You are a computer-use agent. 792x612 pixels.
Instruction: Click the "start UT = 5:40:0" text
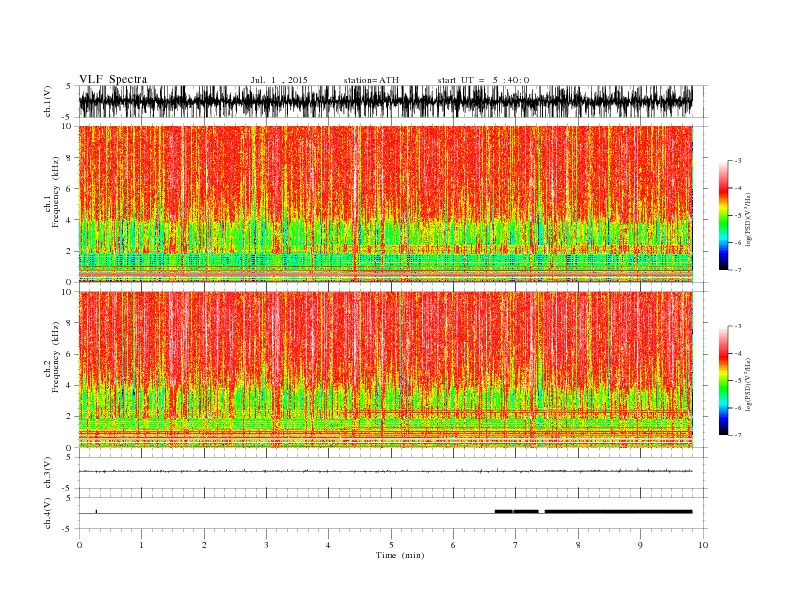click(483, 80)
